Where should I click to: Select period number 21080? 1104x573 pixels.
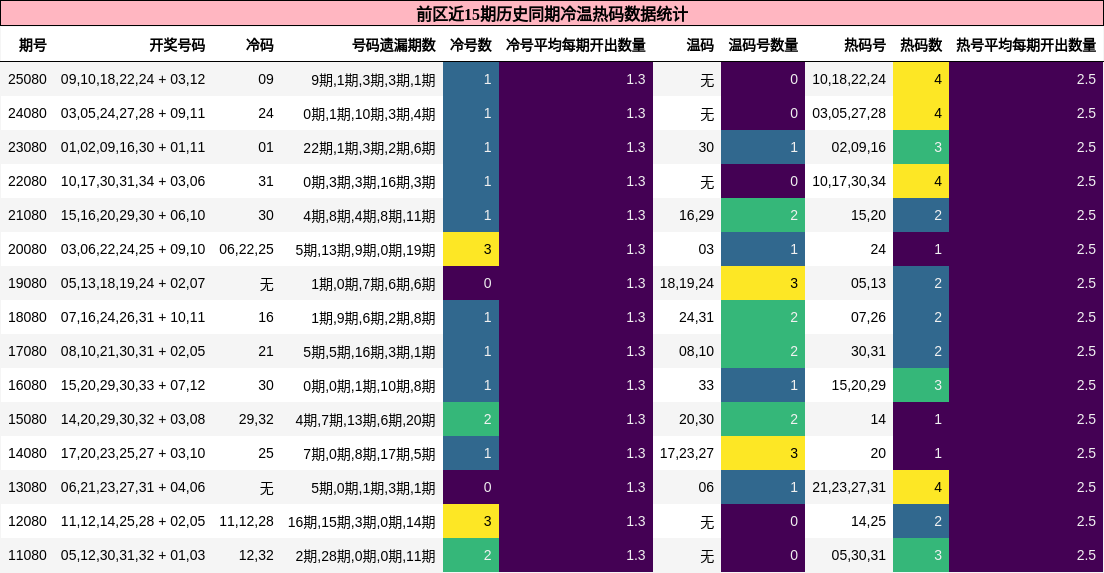[27, 215]
